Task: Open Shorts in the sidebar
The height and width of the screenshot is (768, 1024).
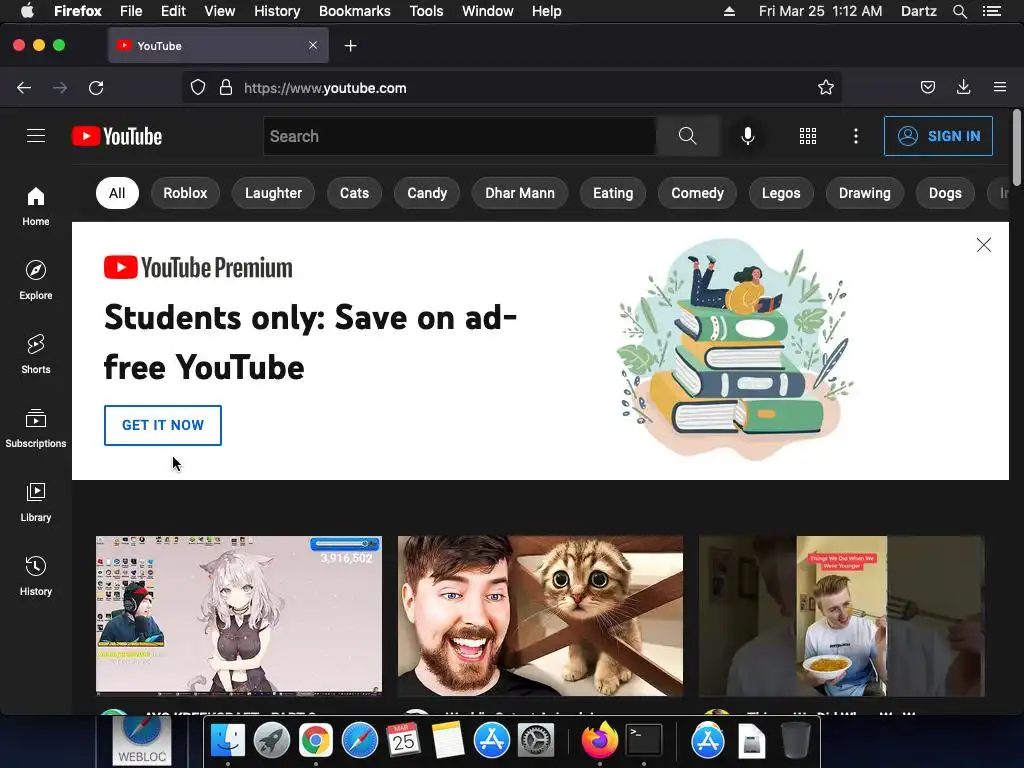Action: point(36,353)
